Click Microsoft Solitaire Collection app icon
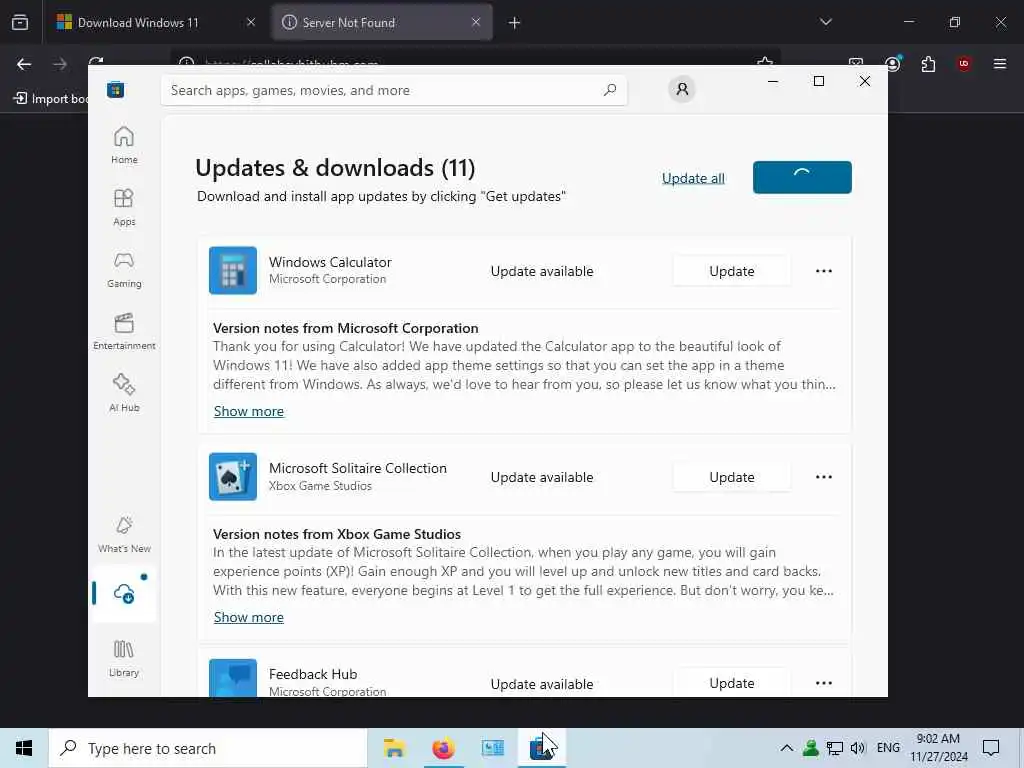Viewport: 1024px width, 768px height. coord(232,477)
